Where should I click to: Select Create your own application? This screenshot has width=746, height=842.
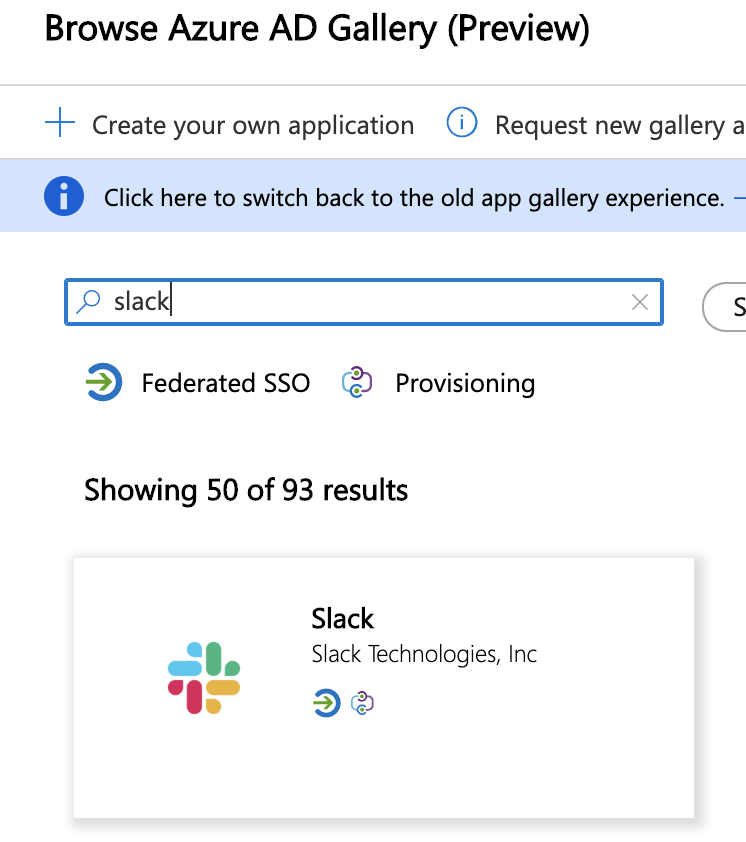pos(252,125)
